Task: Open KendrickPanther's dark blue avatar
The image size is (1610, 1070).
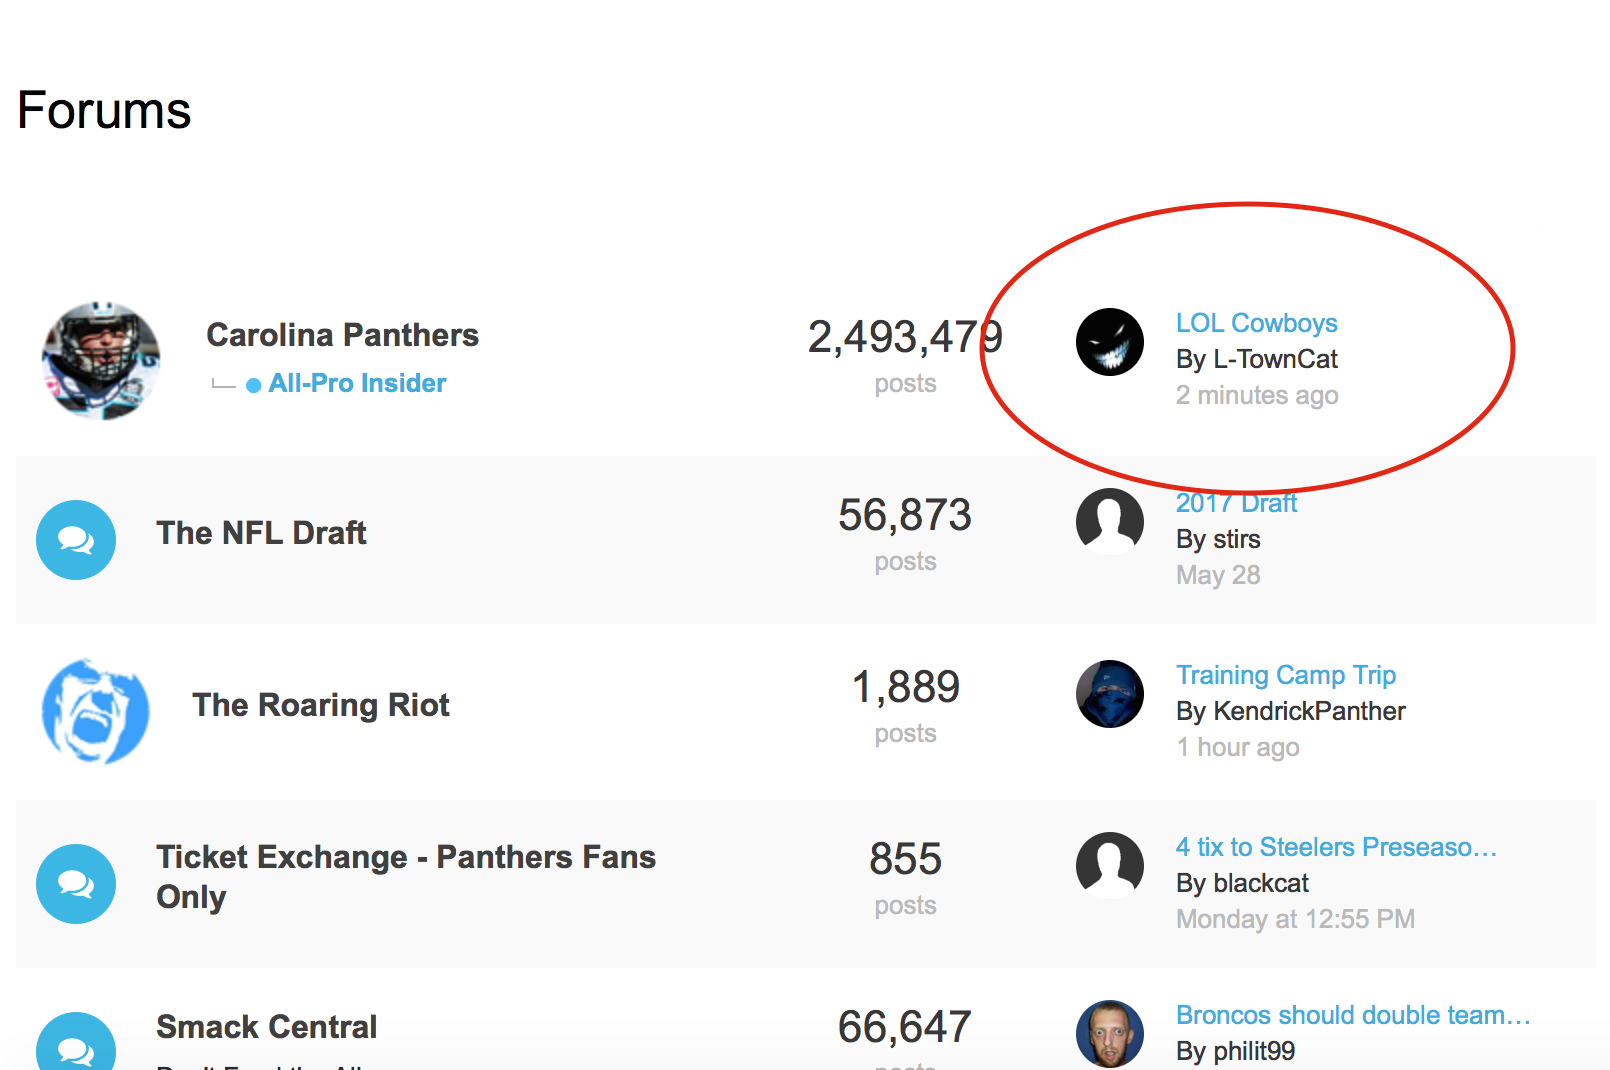Action: 1110,694
